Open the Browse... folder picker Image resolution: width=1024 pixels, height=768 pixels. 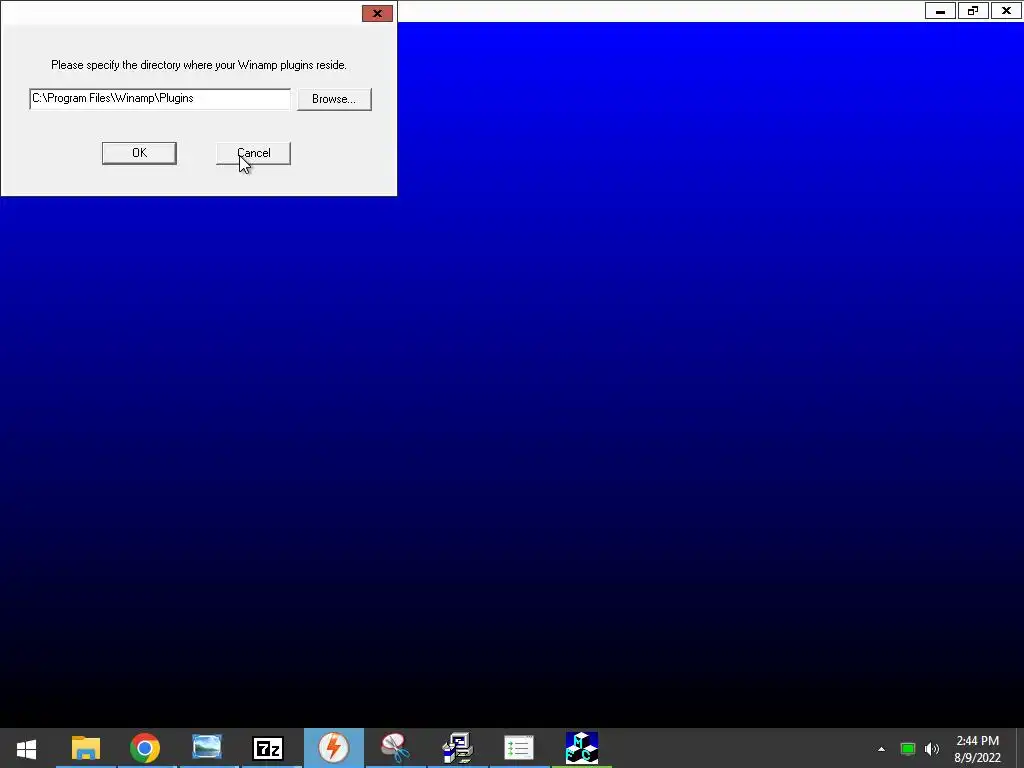(334, 99)
